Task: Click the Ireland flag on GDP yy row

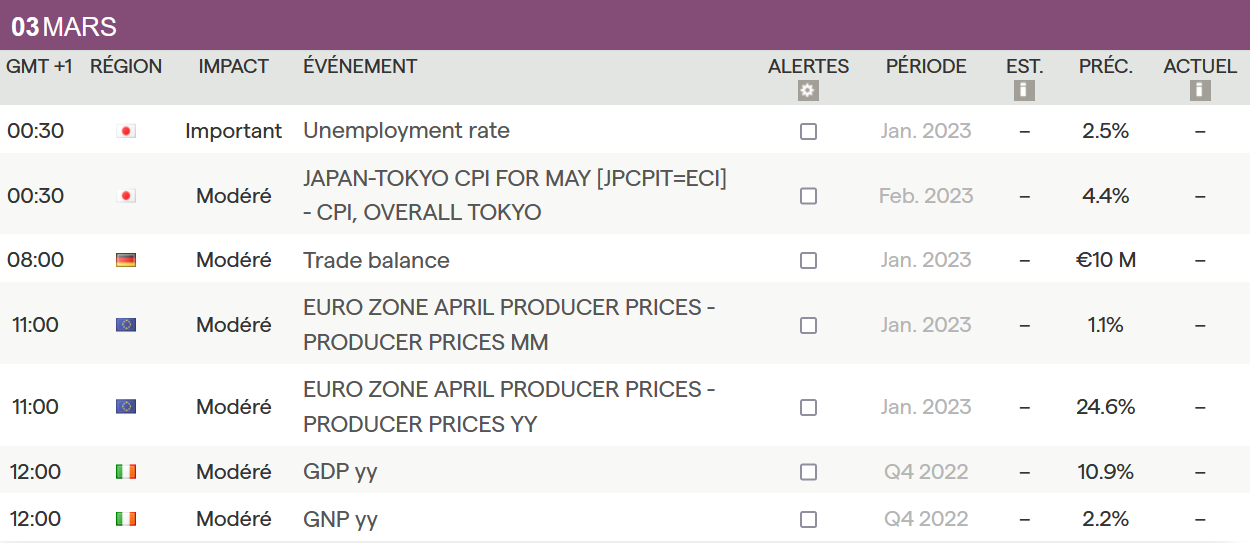Action: coord(126,472)
